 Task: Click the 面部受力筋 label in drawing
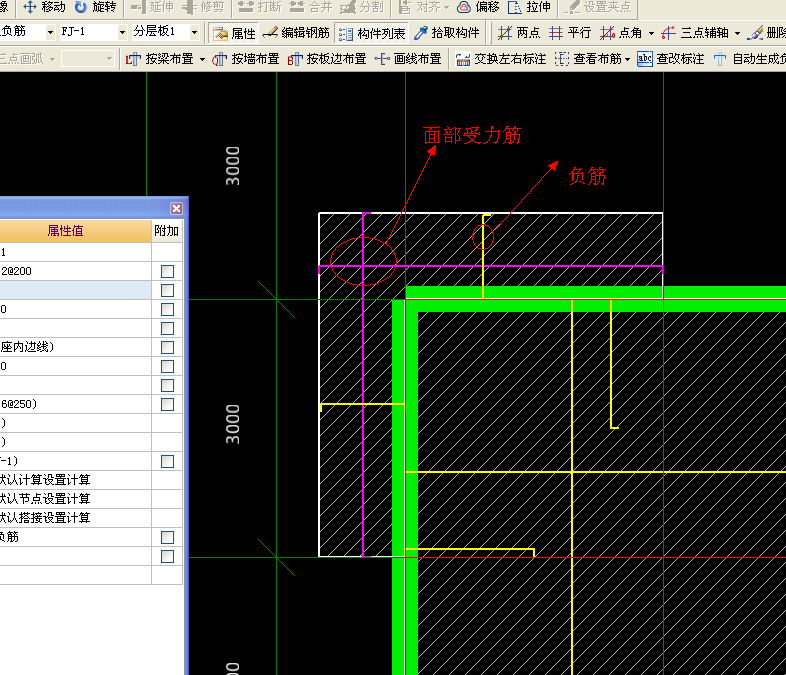(x=472, y=135)
